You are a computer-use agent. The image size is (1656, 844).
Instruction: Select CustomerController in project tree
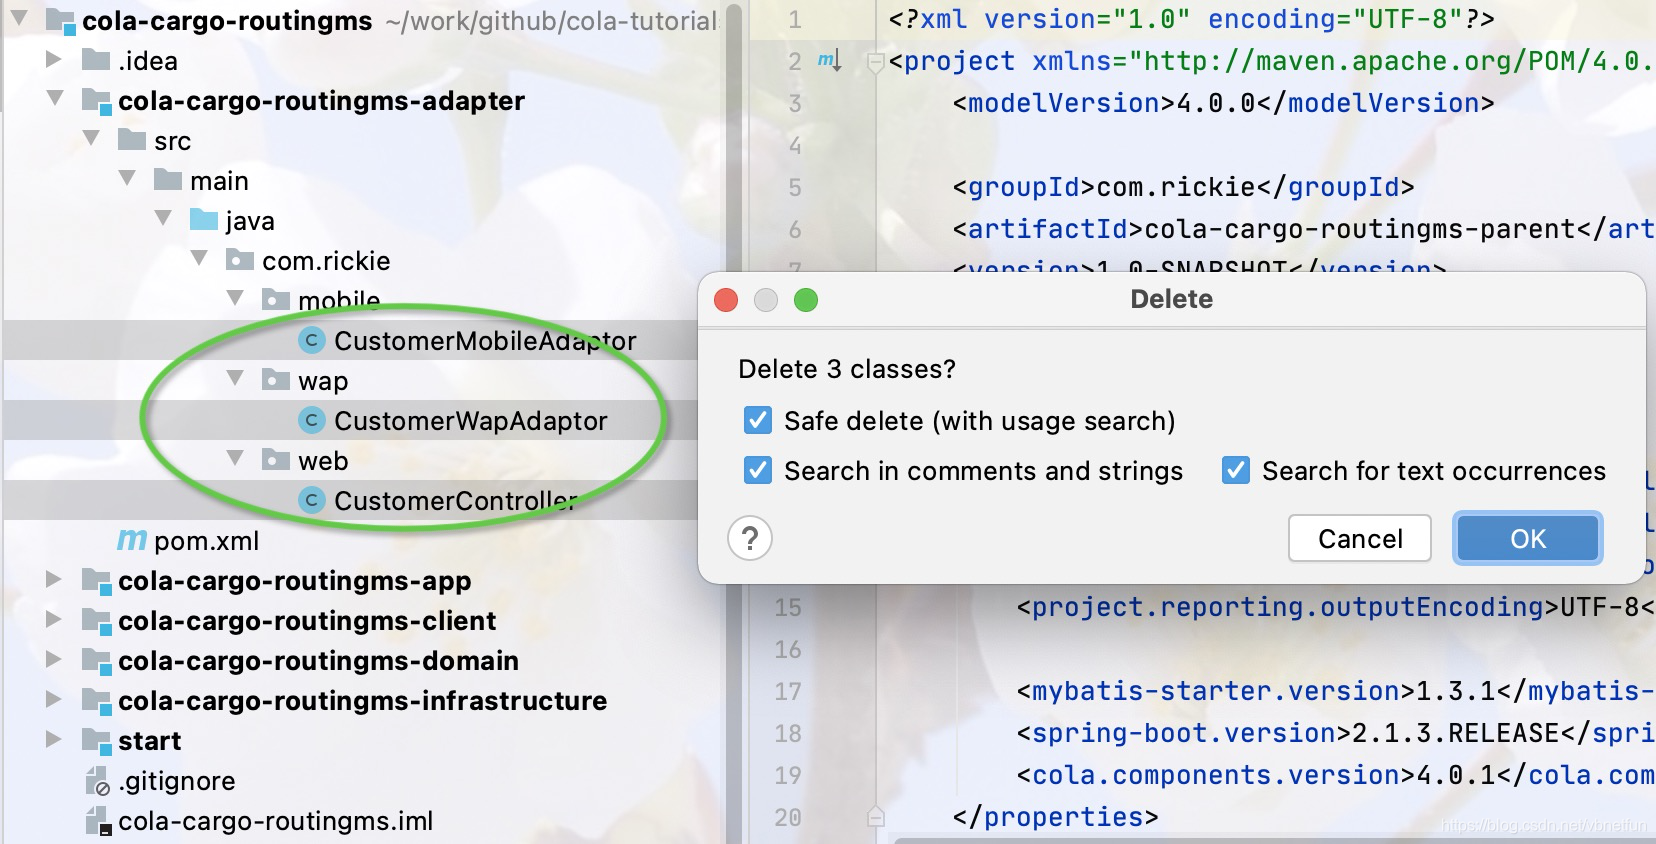click(455, 501)
